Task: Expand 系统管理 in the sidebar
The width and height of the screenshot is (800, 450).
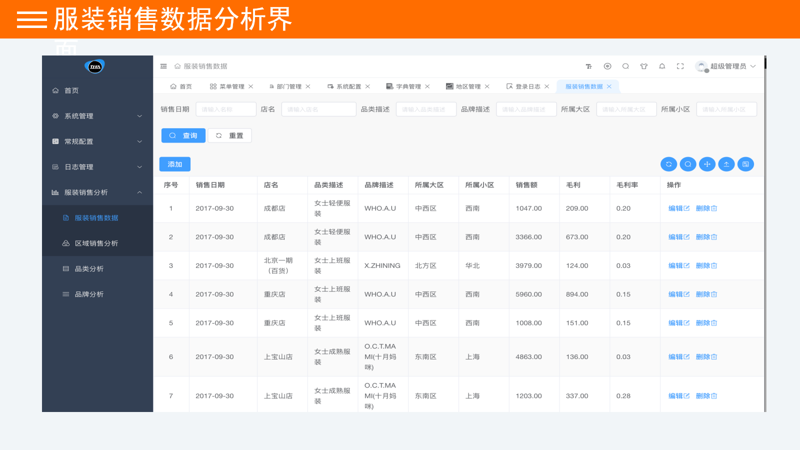Action: point(97,116)
